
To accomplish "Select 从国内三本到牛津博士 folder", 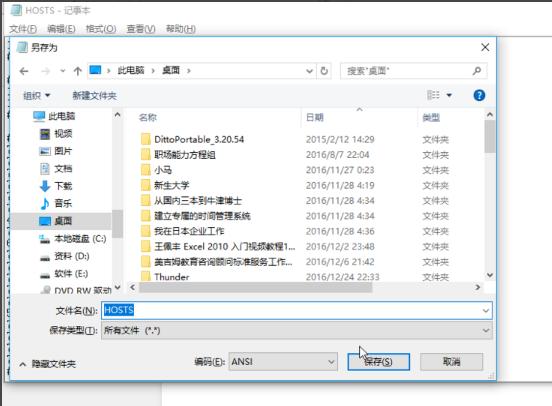I will click(x=198, y=201).
